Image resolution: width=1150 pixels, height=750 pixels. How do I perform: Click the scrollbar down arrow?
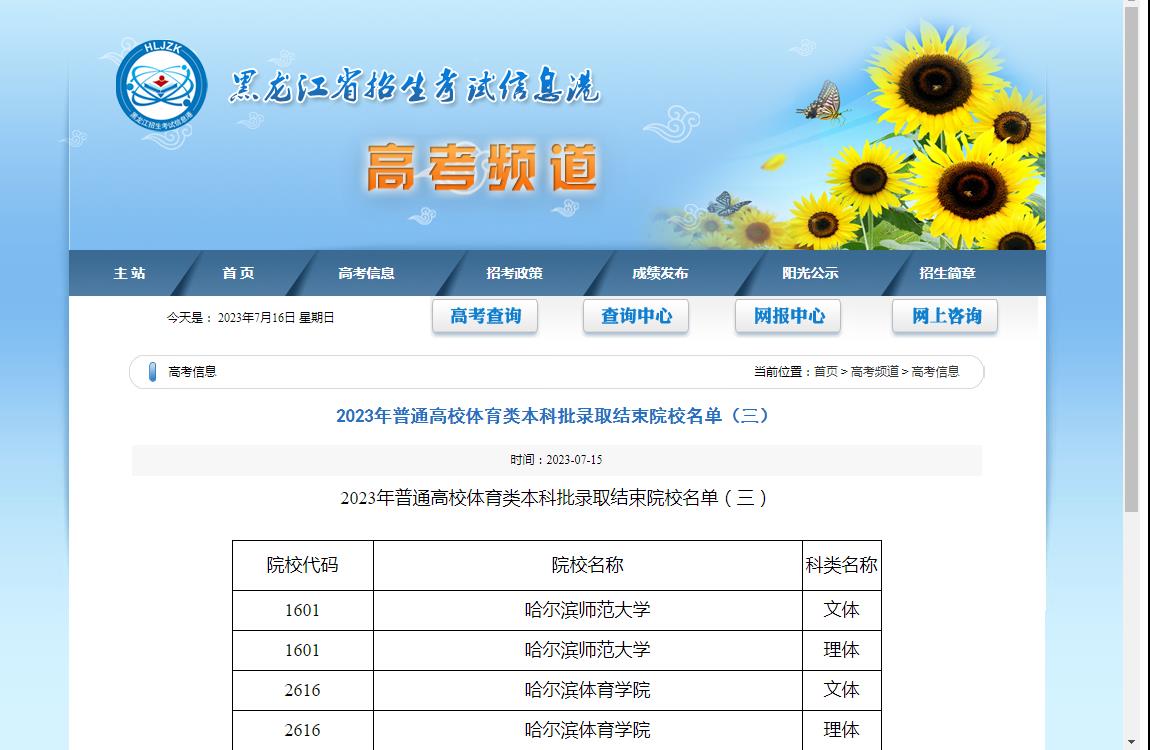1132,743
